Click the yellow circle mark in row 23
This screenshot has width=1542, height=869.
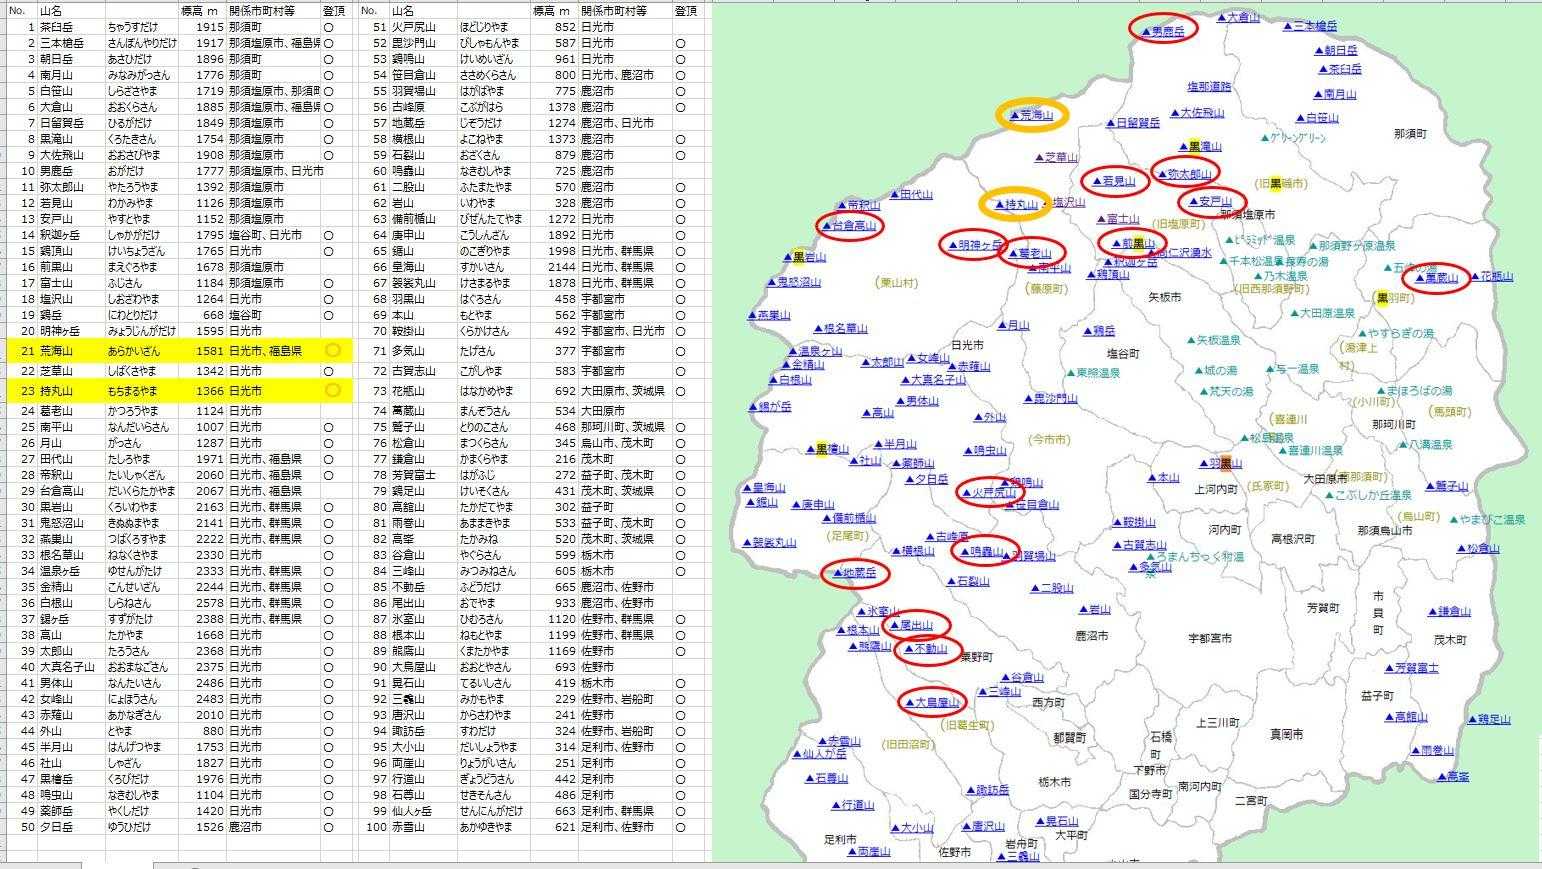pyautogui.click(x=333, y=390)
